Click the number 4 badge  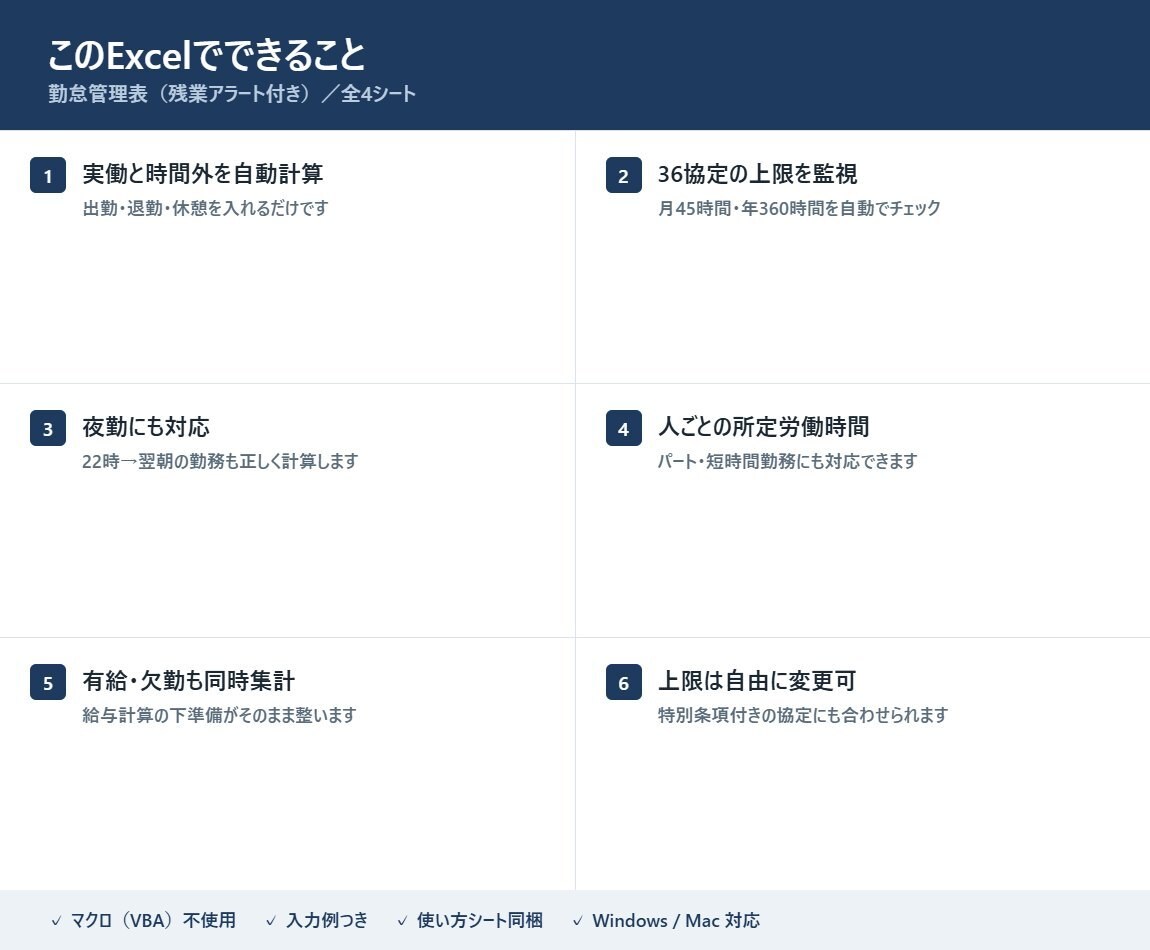pos(623,428)
